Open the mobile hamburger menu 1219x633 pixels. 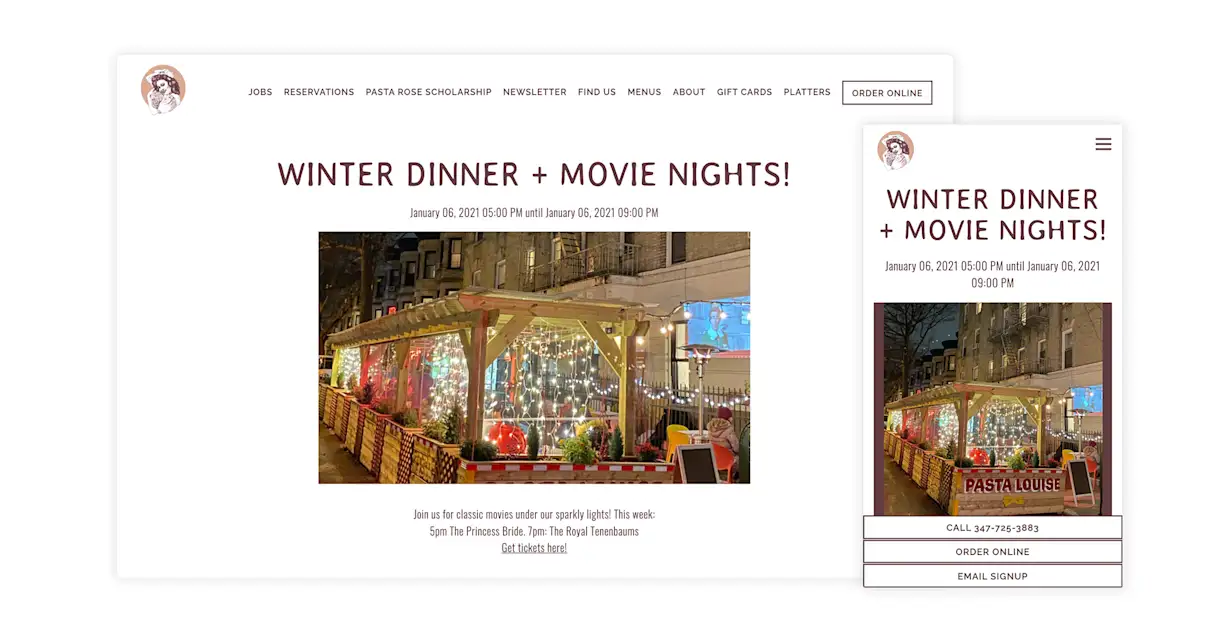pos(1103,144)
